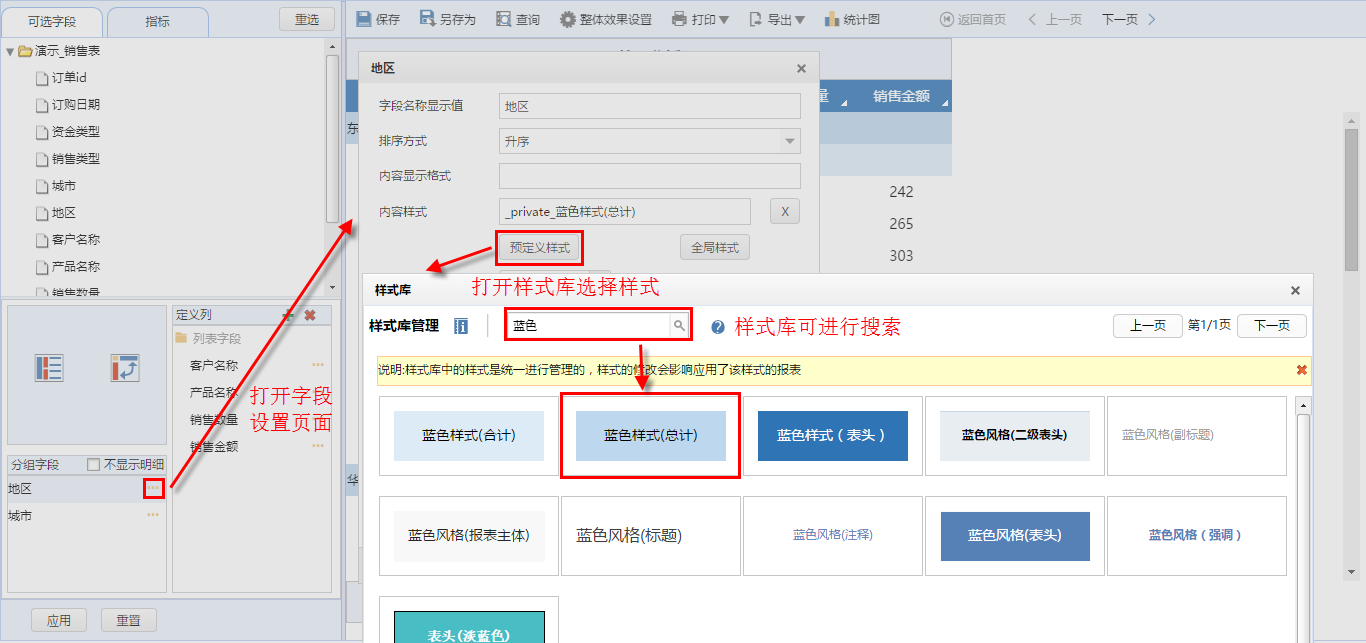Click the Save As (另存为) icon

[x=427, y=19]
